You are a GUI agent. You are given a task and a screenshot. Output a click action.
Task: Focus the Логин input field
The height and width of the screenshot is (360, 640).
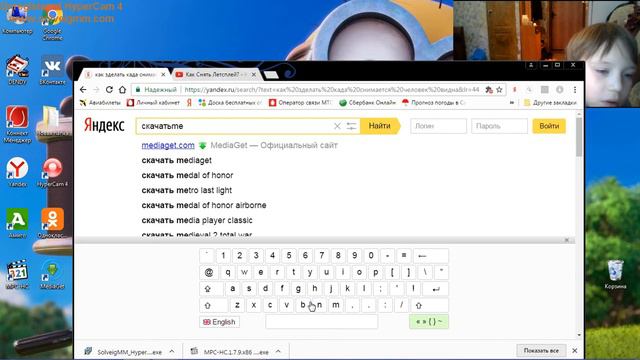coord(438,126)
